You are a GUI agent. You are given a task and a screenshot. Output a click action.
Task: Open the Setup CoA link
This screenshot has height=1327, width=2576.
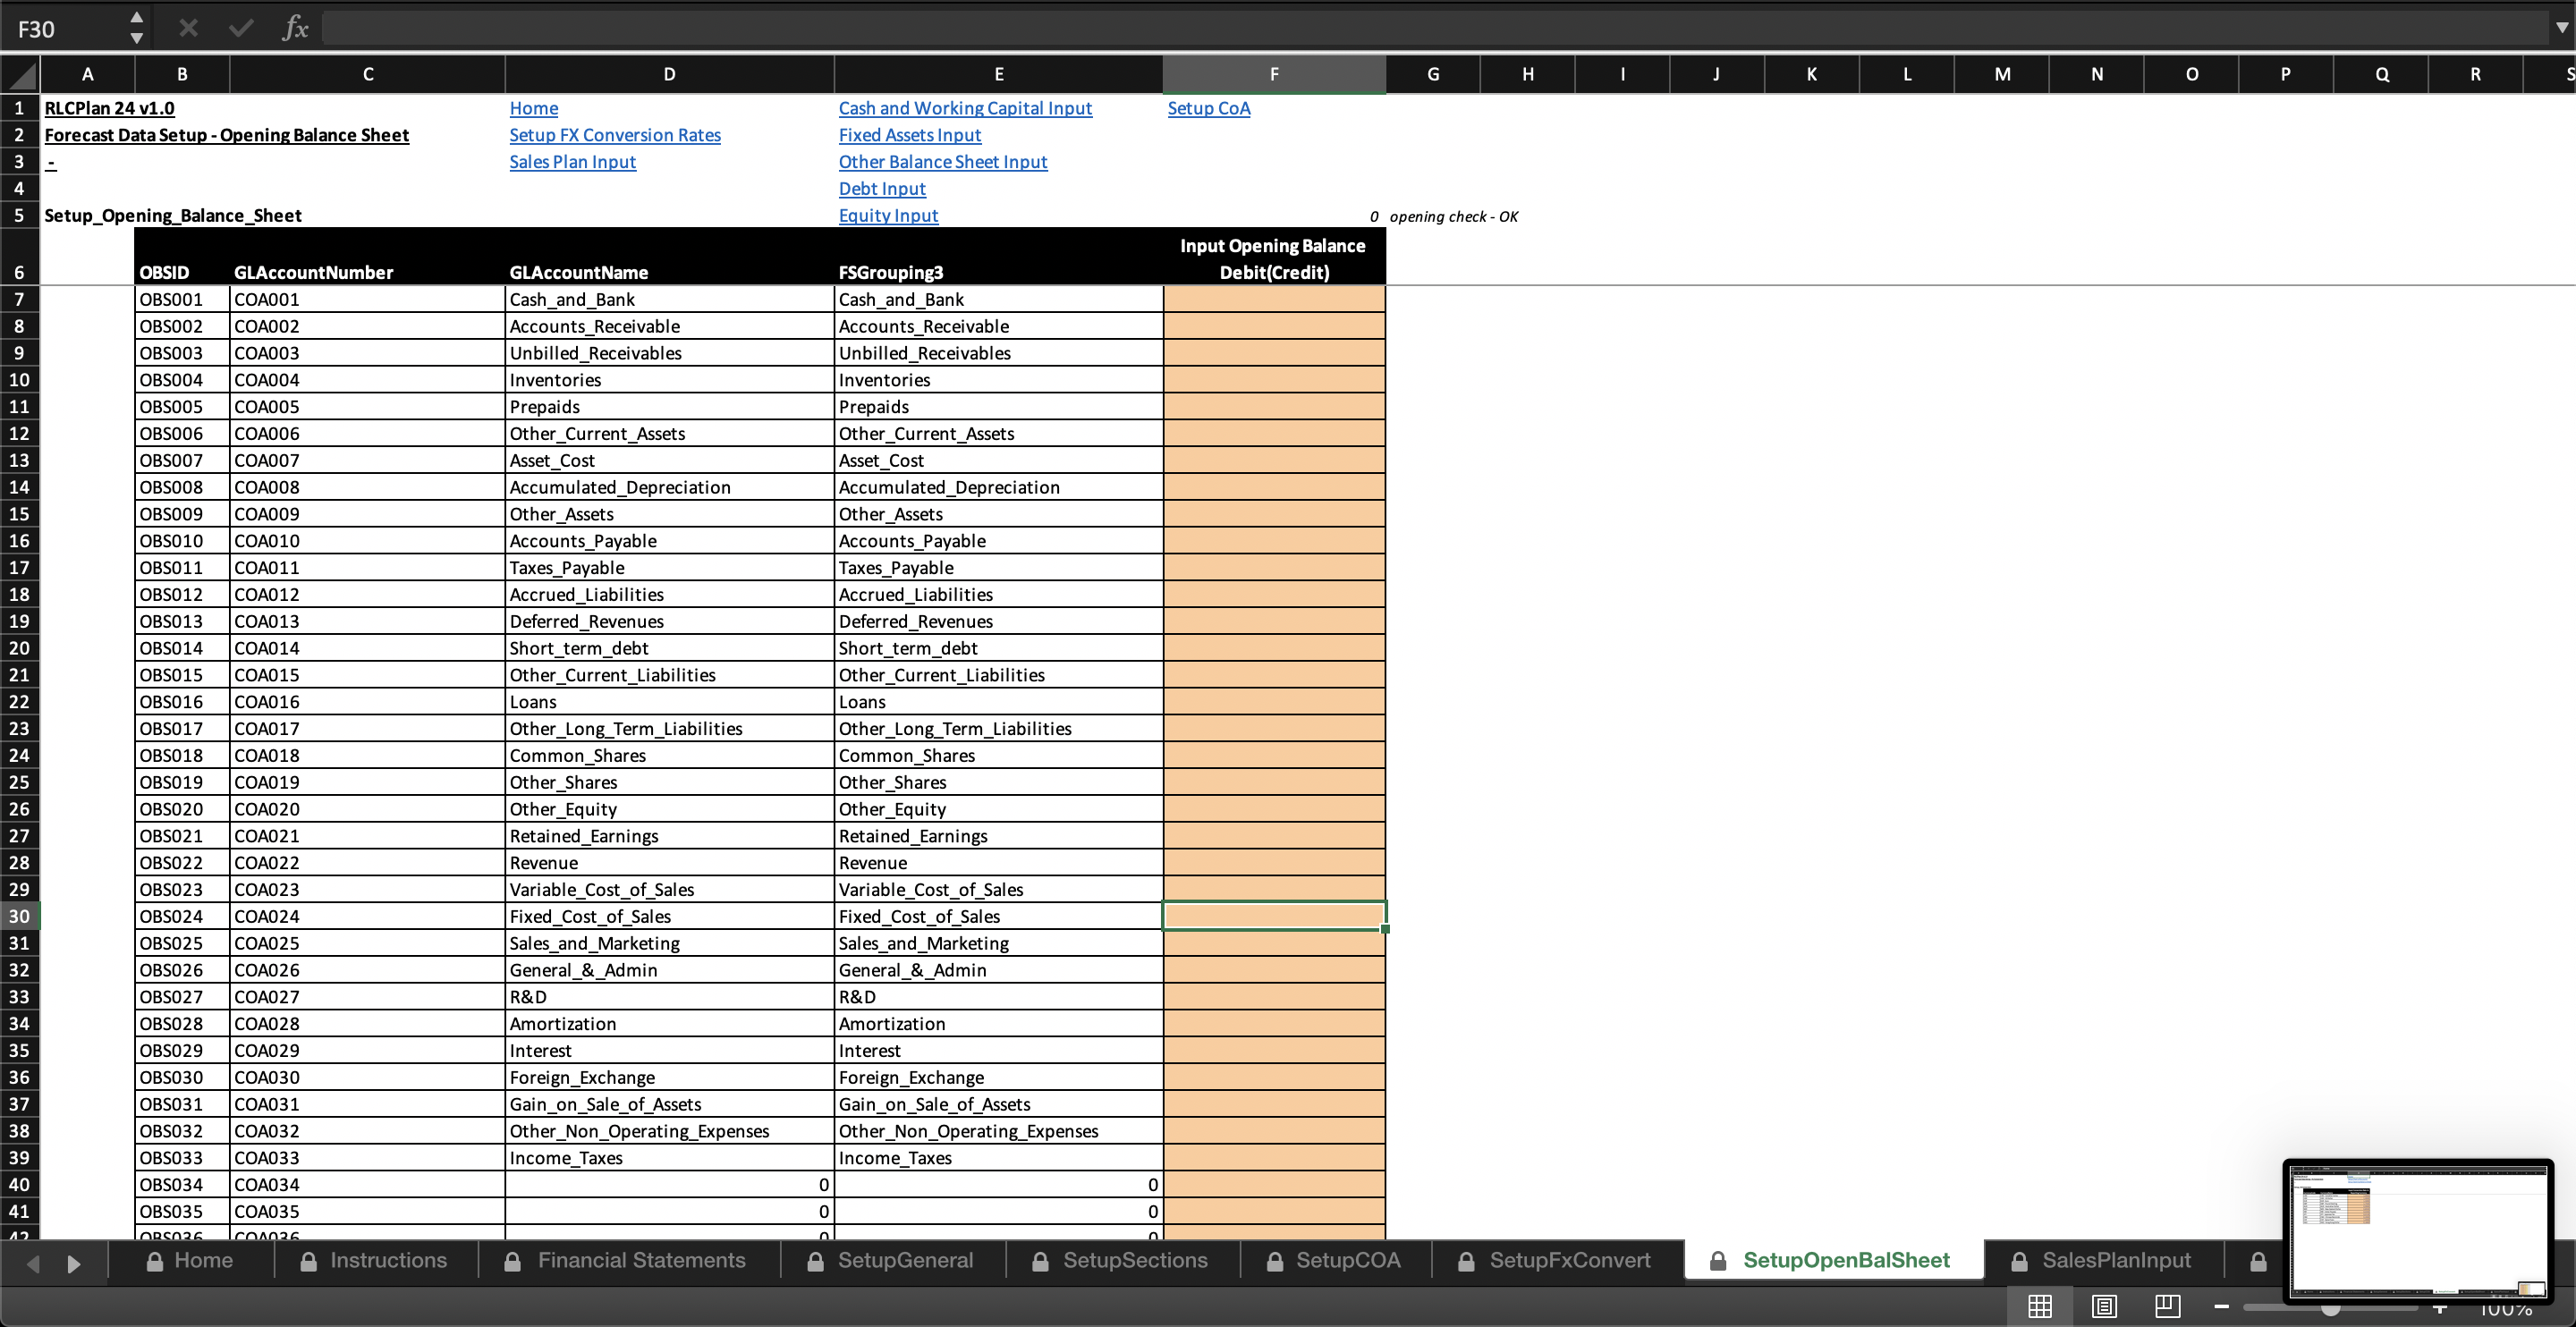pos(1208,108)
